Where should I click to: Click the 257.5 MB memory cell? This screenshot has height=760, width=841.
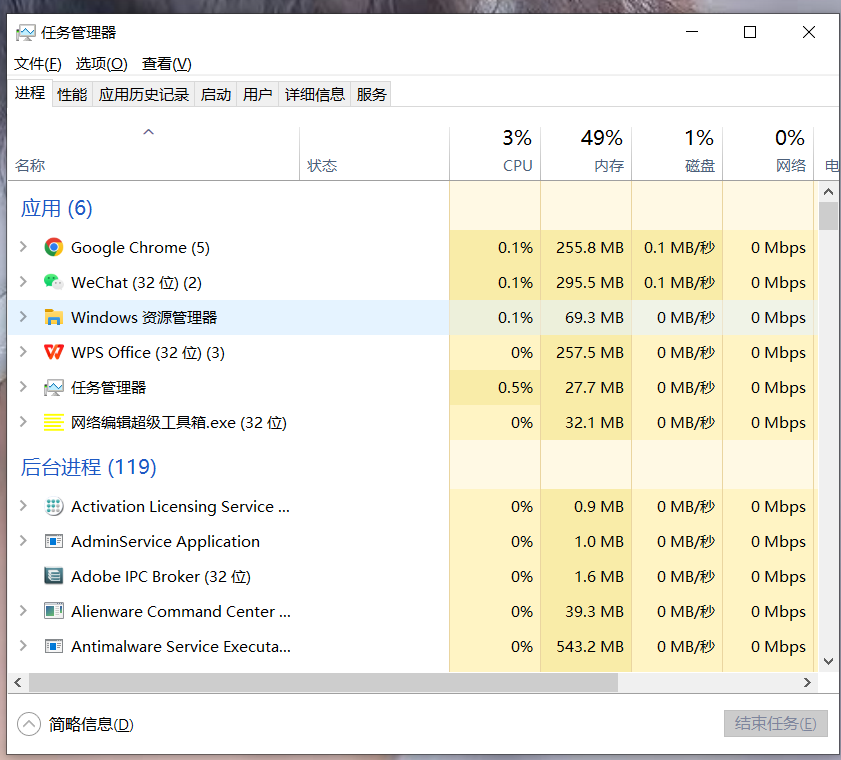tap(586, 352)
